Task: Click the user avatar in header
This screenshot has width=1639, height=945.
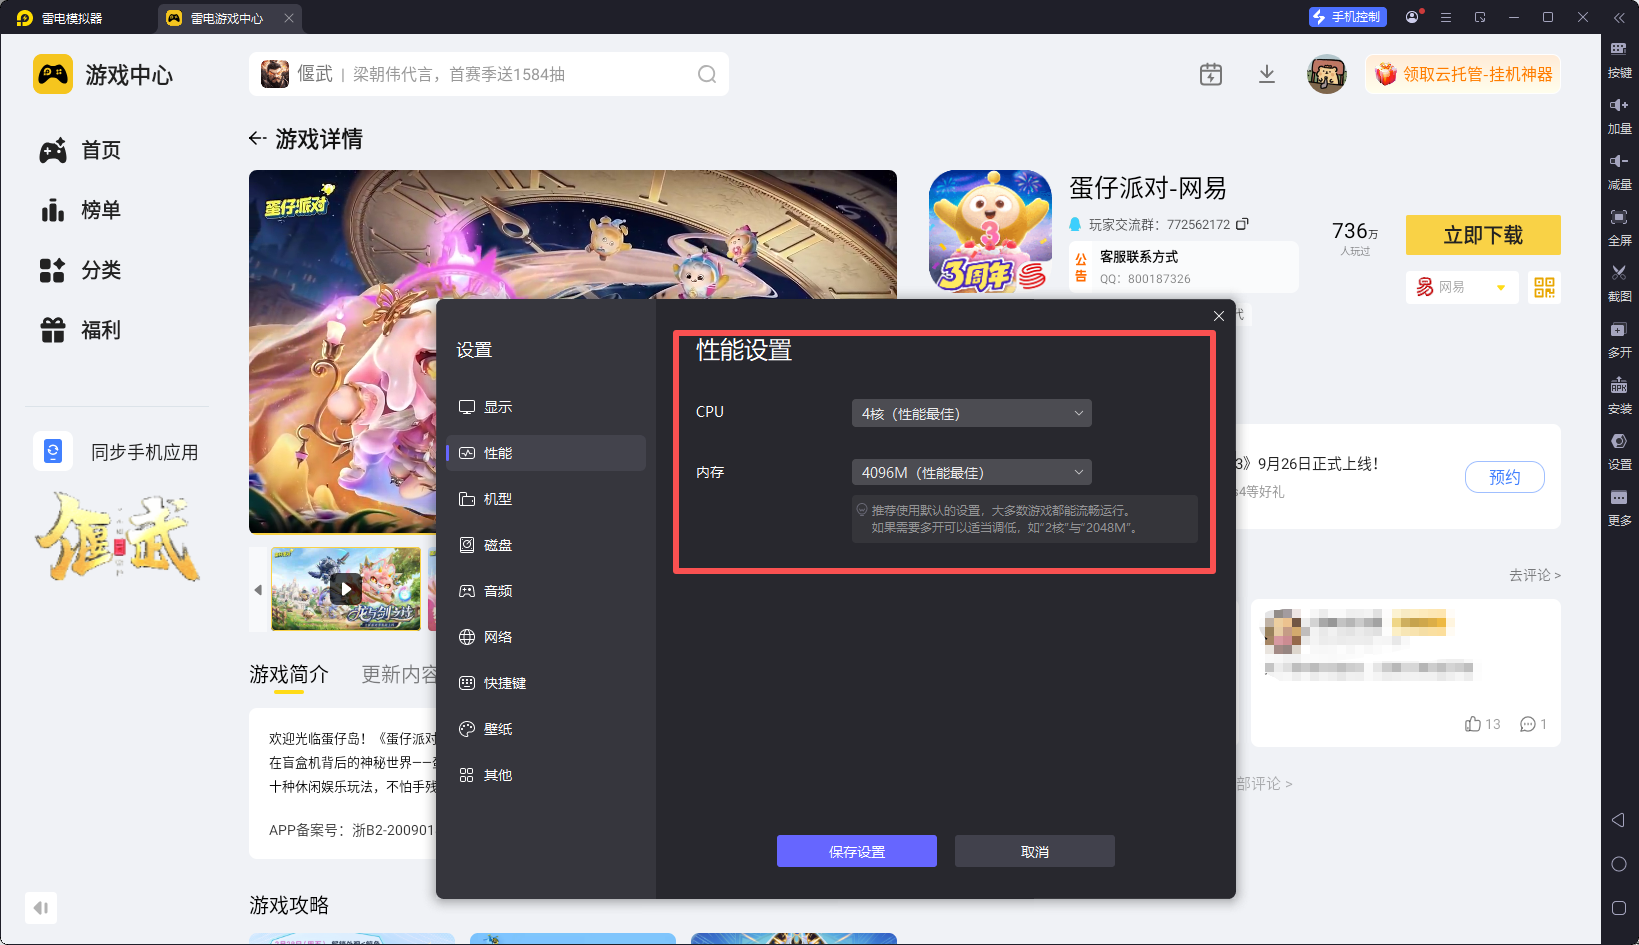Action: (1327, 74)
